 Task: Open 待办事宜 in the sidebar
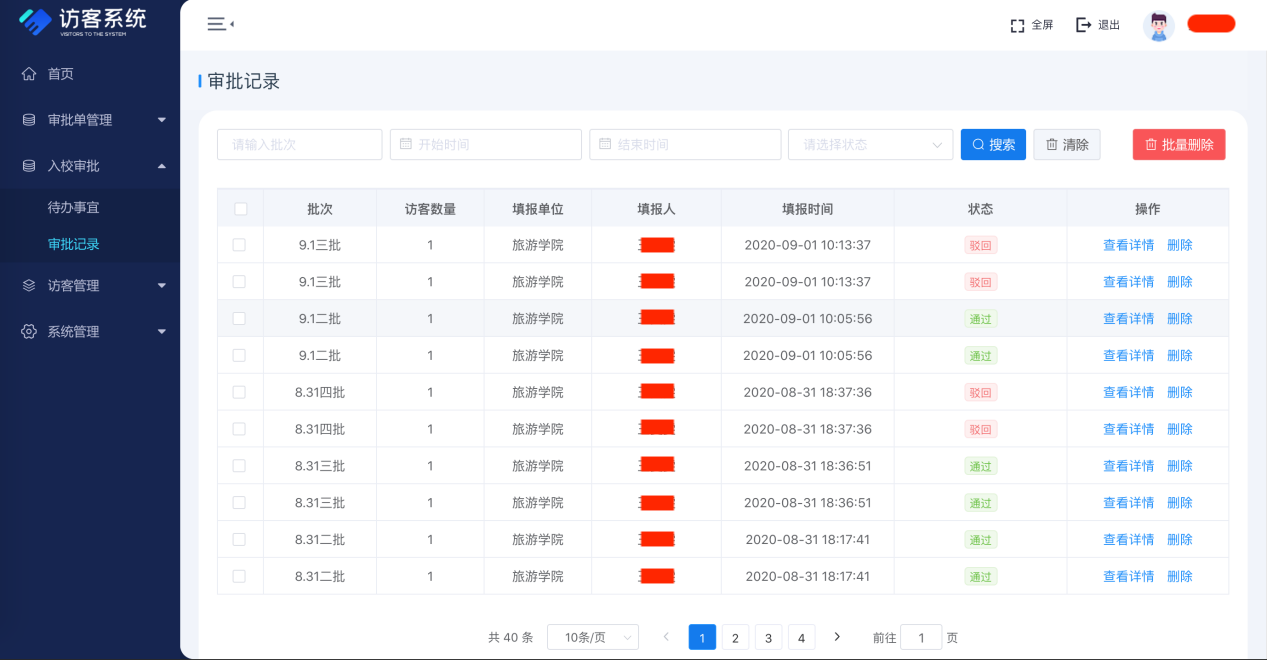74,208
